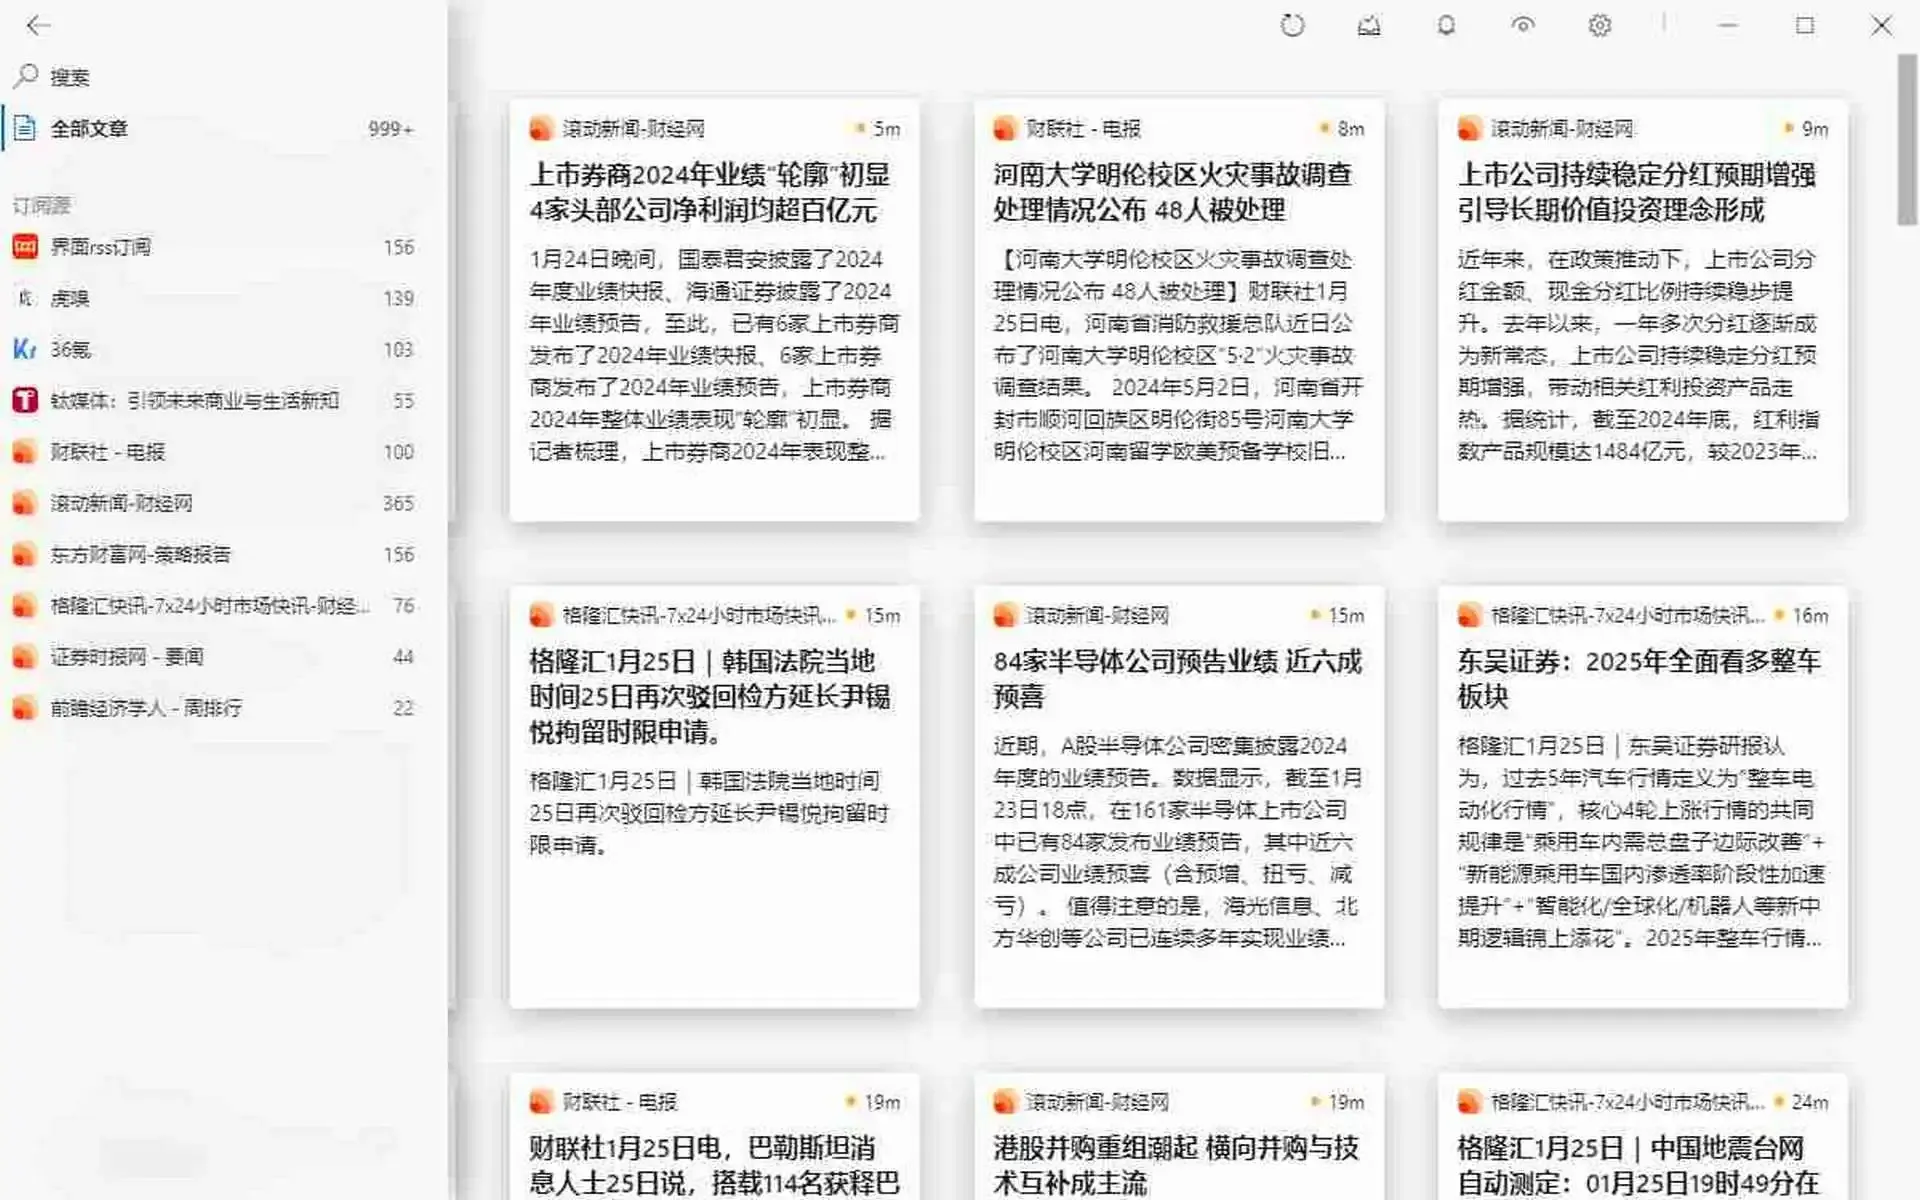Click the search magnifier icon
The width and height of the screenshot is (1920, 1200).
pyautogui.click(x=27, y=76)
